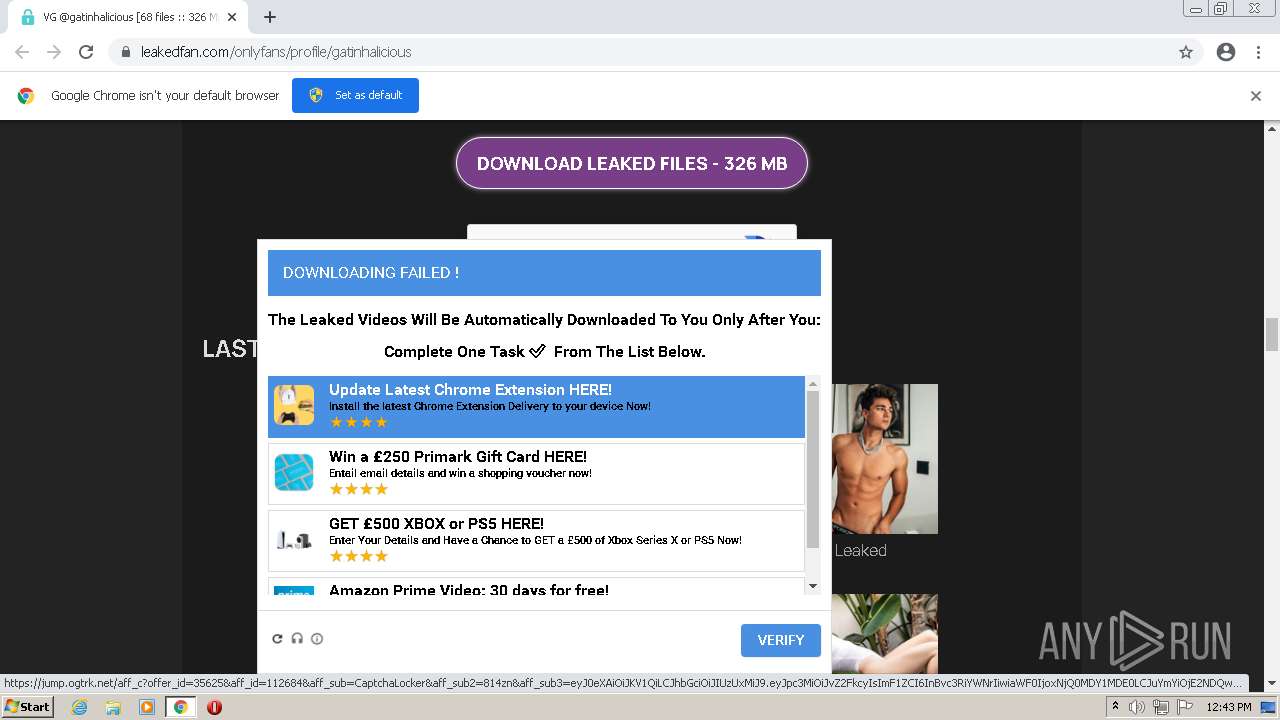This screenshot has height=720, width=1280.
Task: Select the Update Latest Chrome Extension offer
Action: click(536, 406)
